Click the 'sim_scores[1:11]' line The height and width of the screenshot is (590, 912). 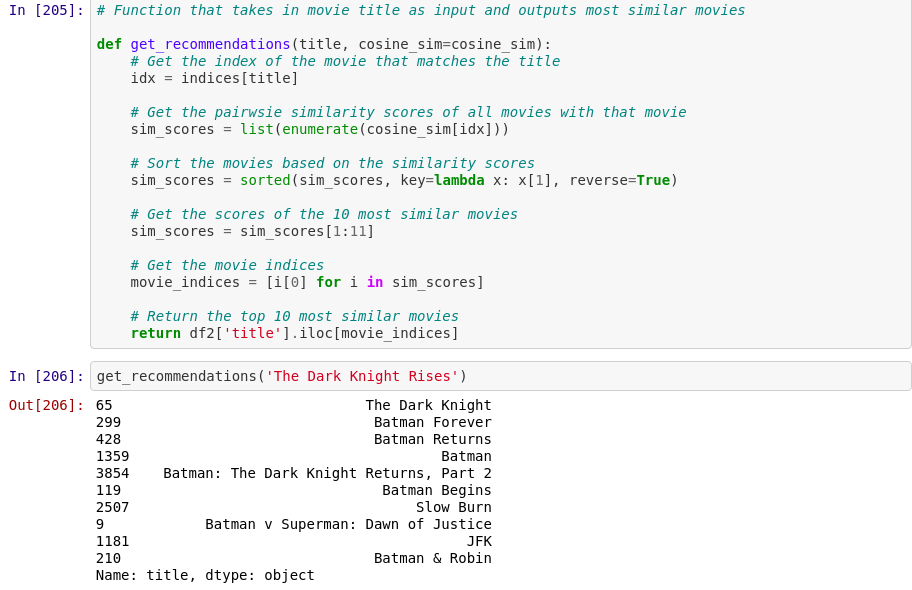tap(252, 232)
